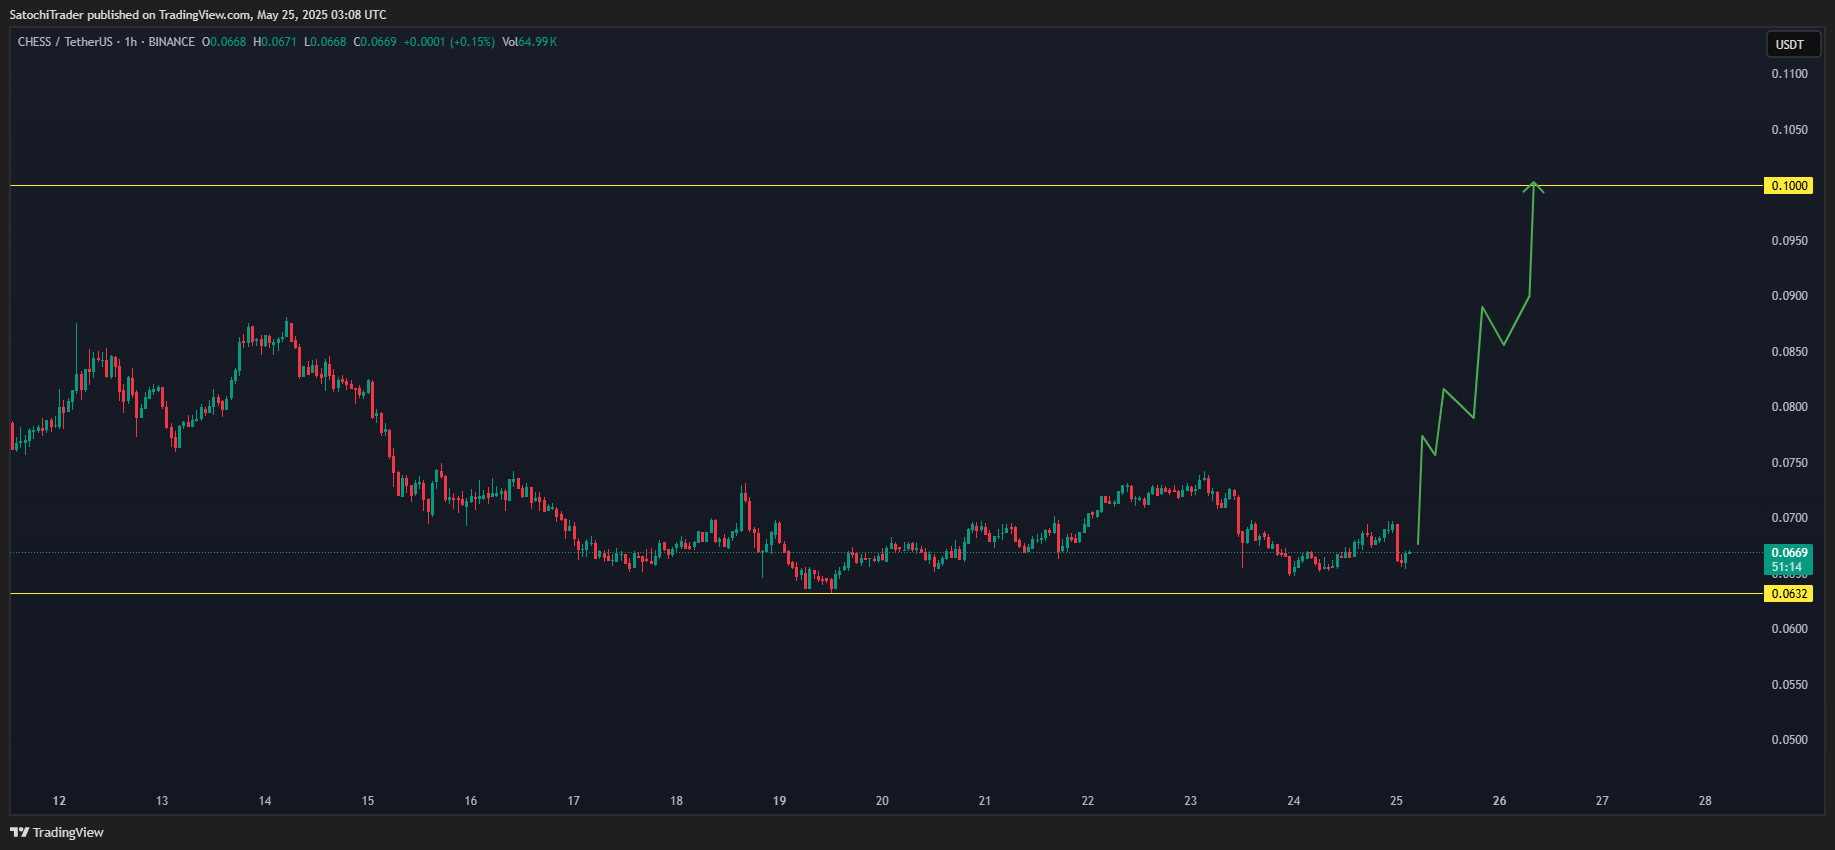The width and height of the screenshot is (1835, 850).
Task: Click the close value C0.0669
Action: pos(375,42)
